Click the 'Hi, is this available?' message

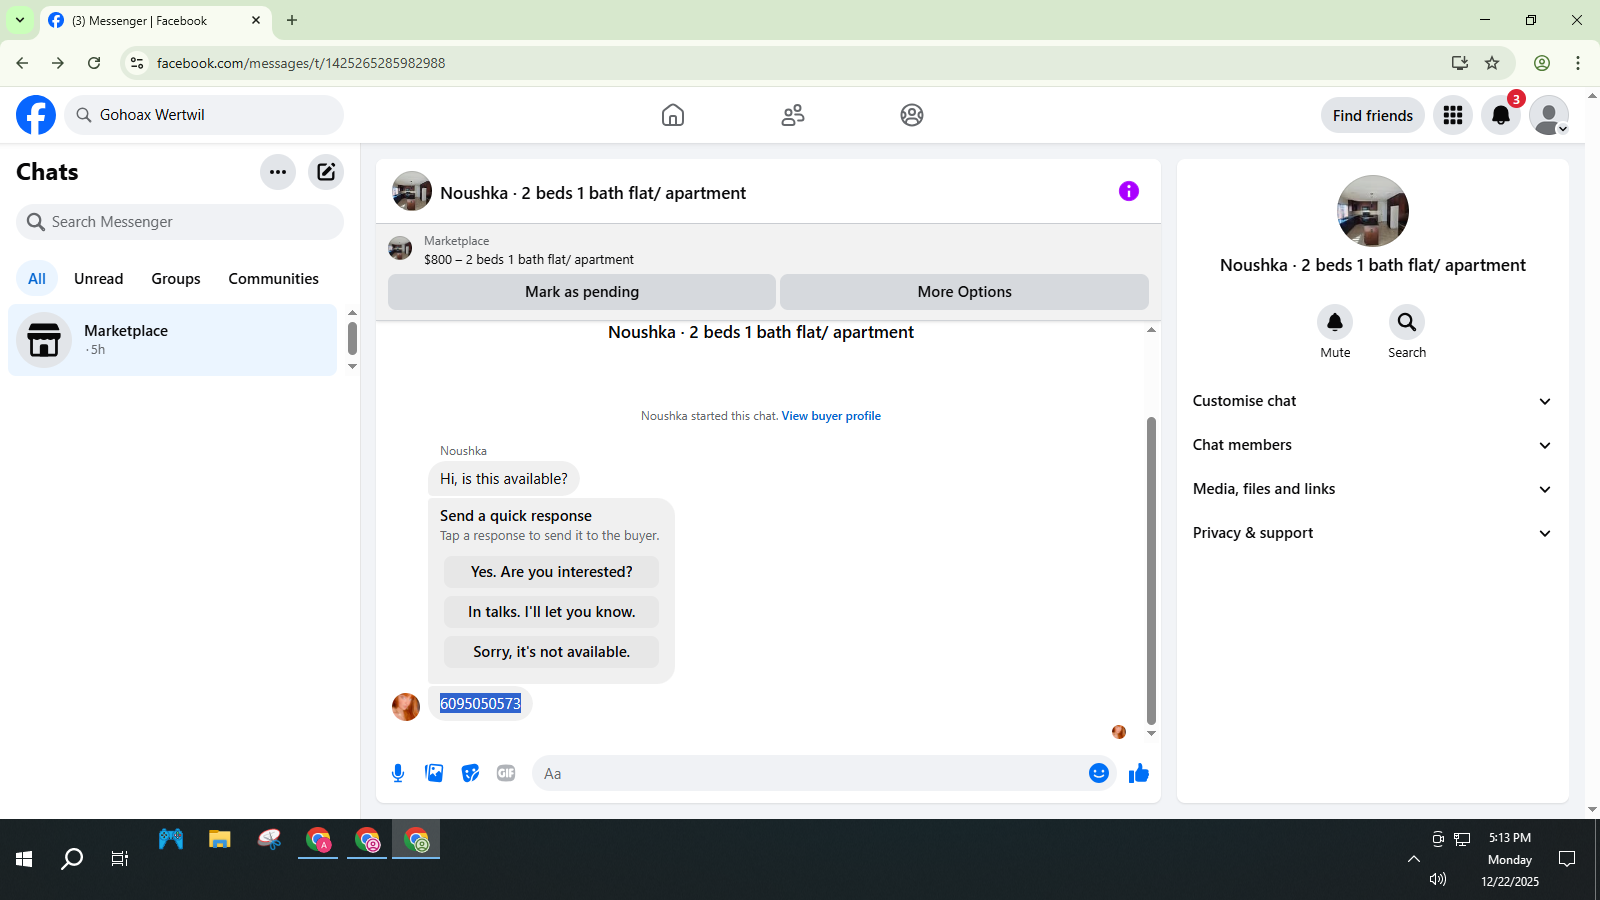click(x=504, y=479)
